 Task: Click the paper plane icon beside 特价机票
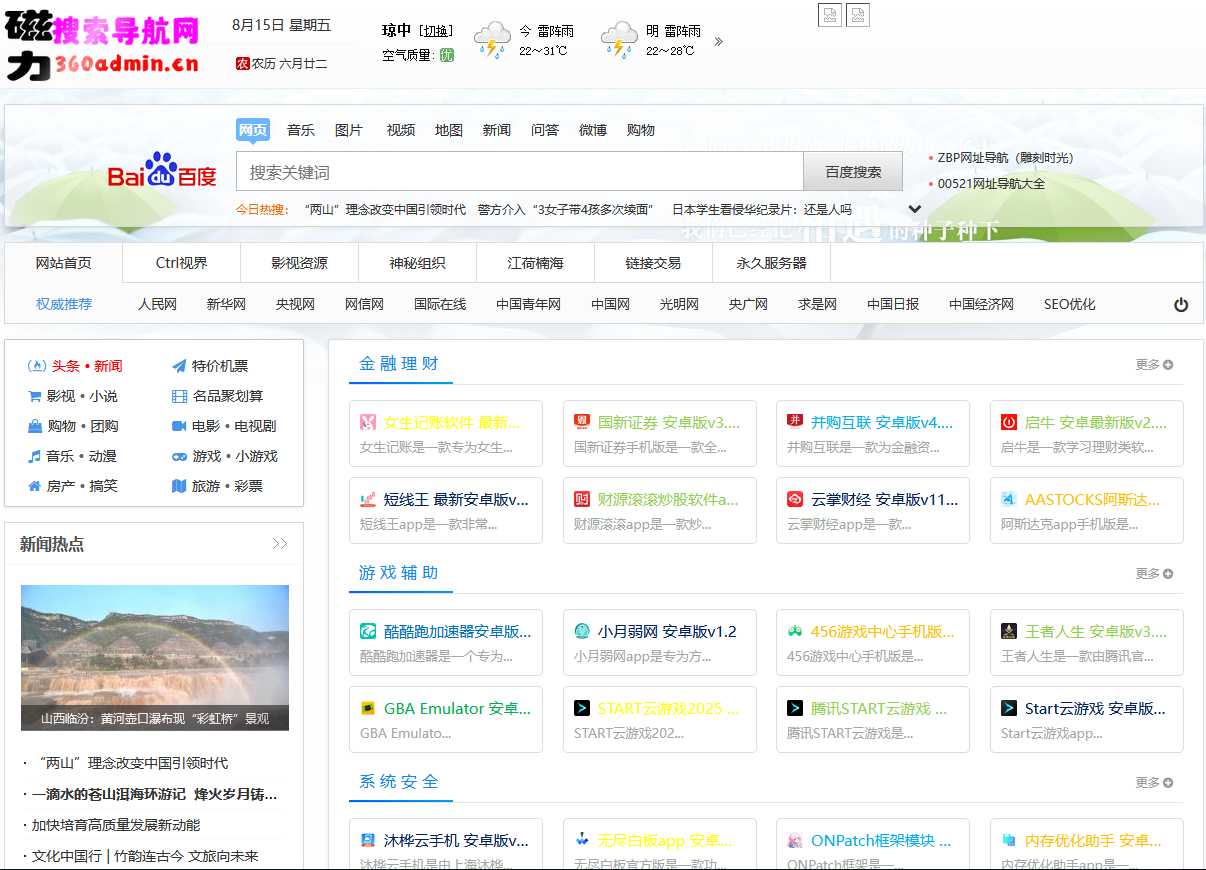pos(179,366)
